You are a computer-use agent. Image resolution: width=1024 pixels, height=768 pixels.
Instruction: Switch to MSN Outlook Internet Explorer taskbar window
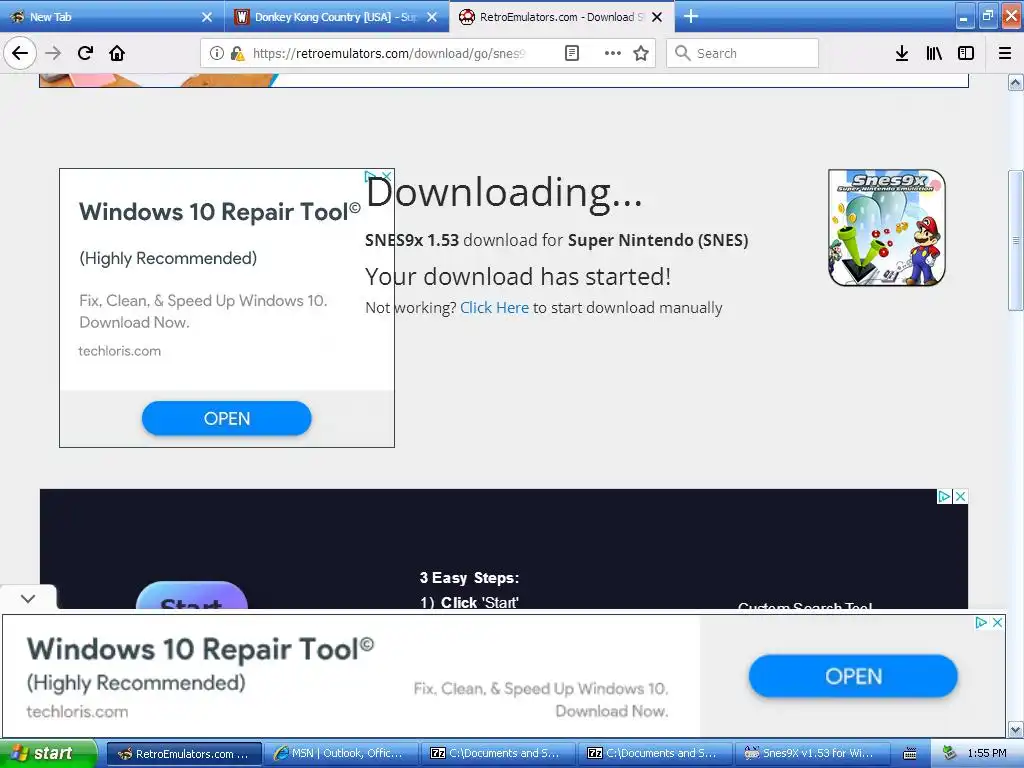click(341, 754)
